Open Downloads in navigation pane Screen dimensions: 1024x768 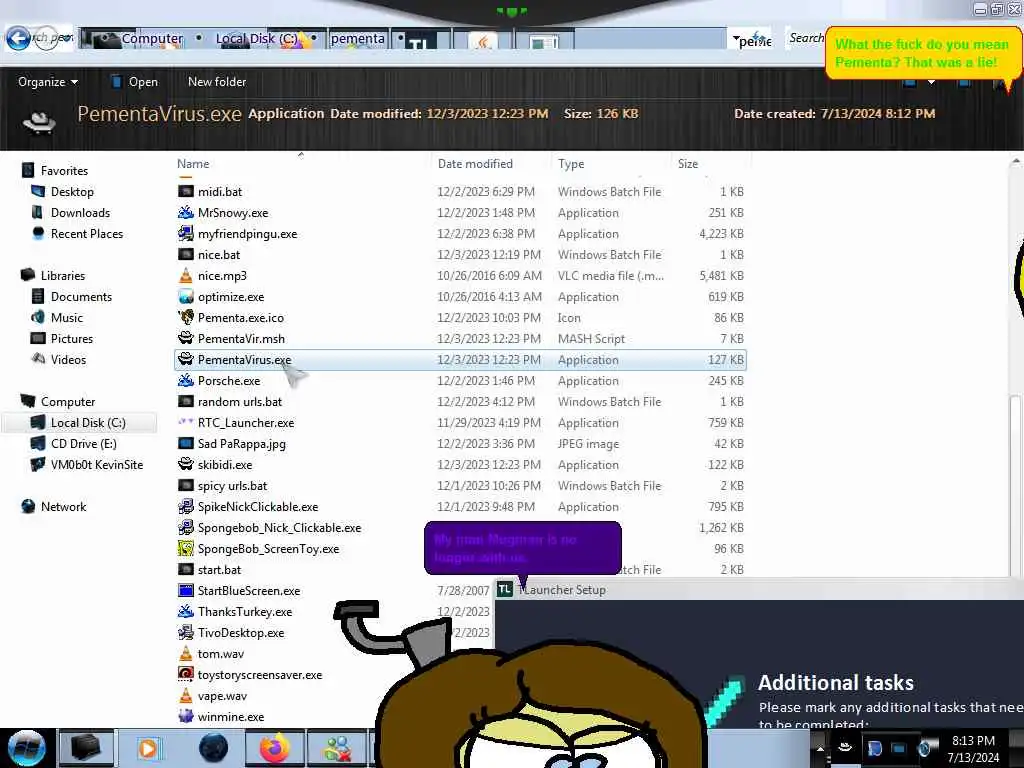(80, 213)
